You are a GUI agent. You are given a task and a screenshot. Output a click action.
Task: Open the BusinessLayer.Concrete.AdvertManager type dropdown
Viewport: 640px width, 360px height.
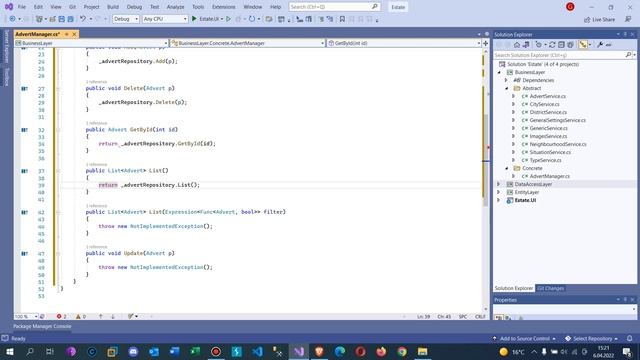pos(247,43)
